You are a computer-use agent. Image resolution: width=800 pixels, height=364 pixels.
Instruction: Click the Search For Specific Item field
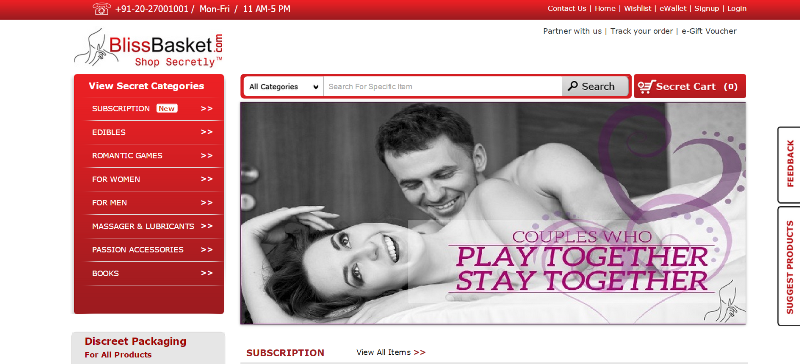point(443,87)
